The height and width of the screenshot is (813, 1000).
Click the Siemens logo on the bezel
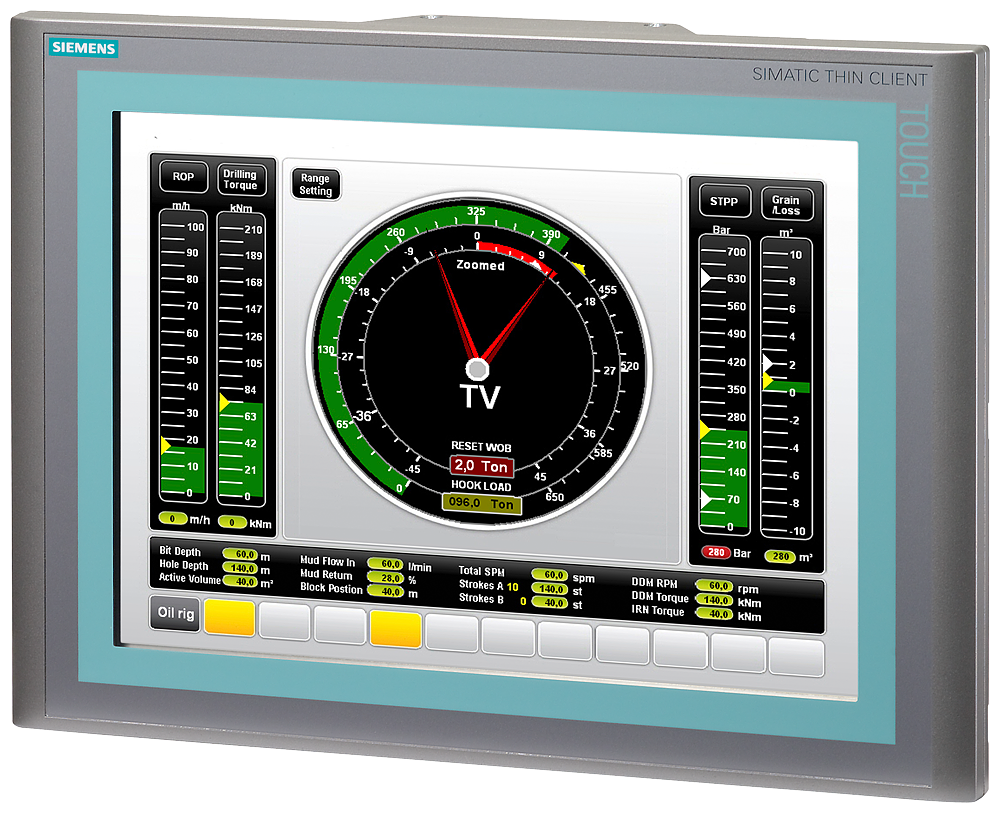pyautogui.click(x=84, y=47)
